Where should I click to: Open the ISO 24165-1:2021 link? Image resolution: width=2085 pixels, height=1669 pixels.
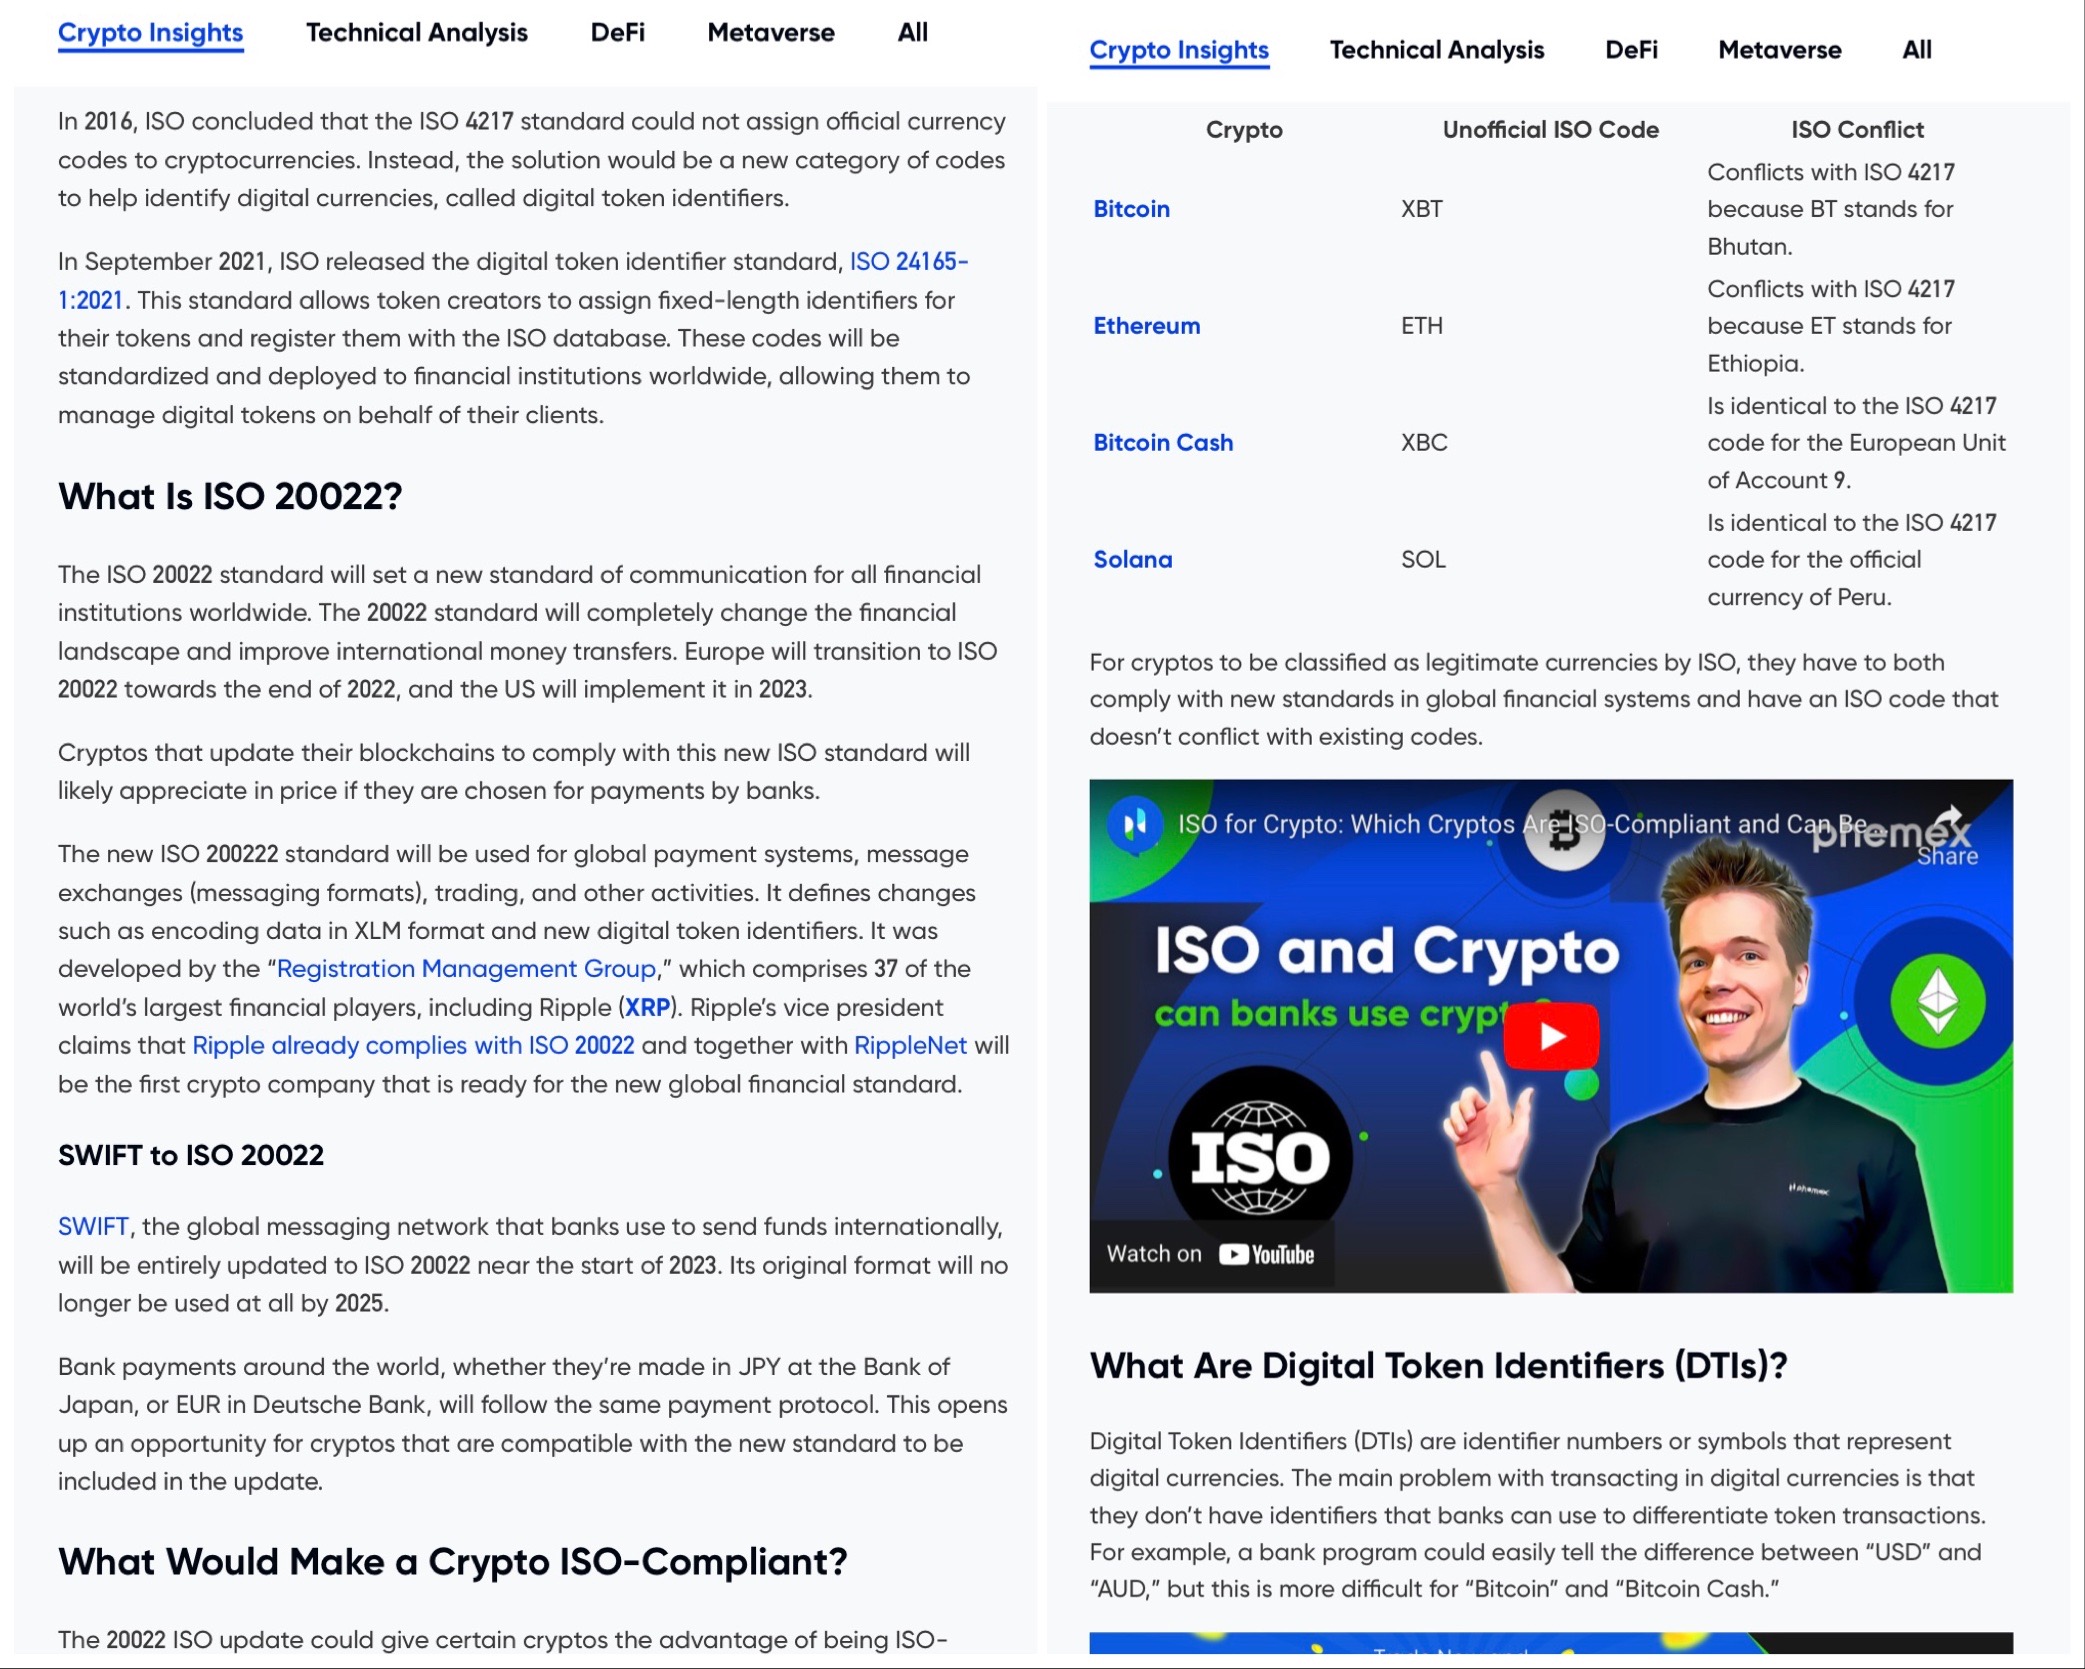(x=909, y=262)
